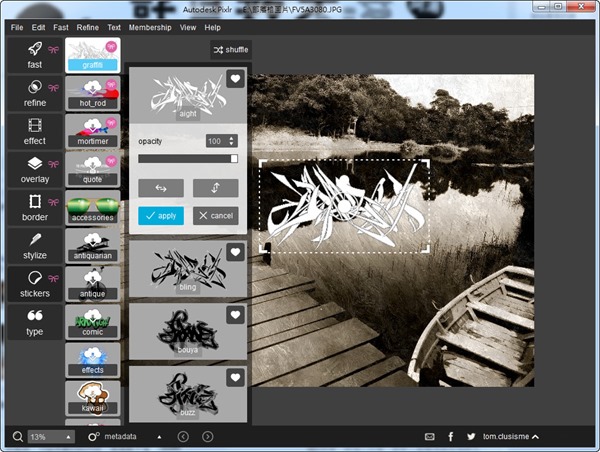Viewport: 600px width, 452px height.
Task: Open the Membership menu
Action: click(150, 28)
